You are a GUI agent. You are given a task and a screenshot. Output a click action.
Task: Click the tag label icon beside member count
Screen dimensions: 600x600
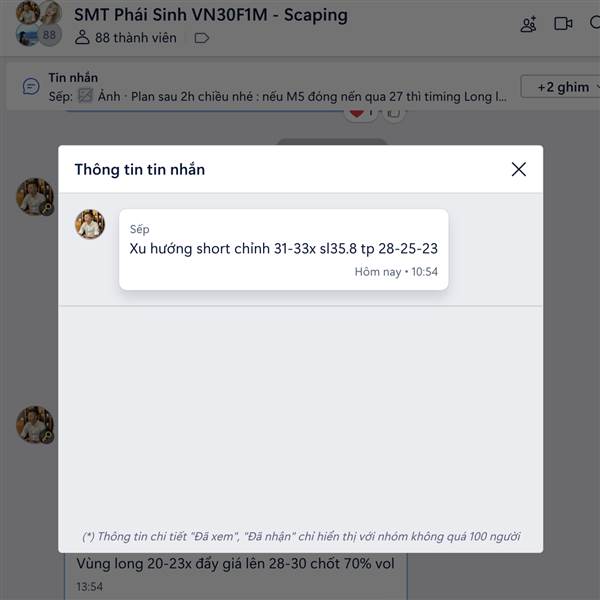[x=202, y=38]
